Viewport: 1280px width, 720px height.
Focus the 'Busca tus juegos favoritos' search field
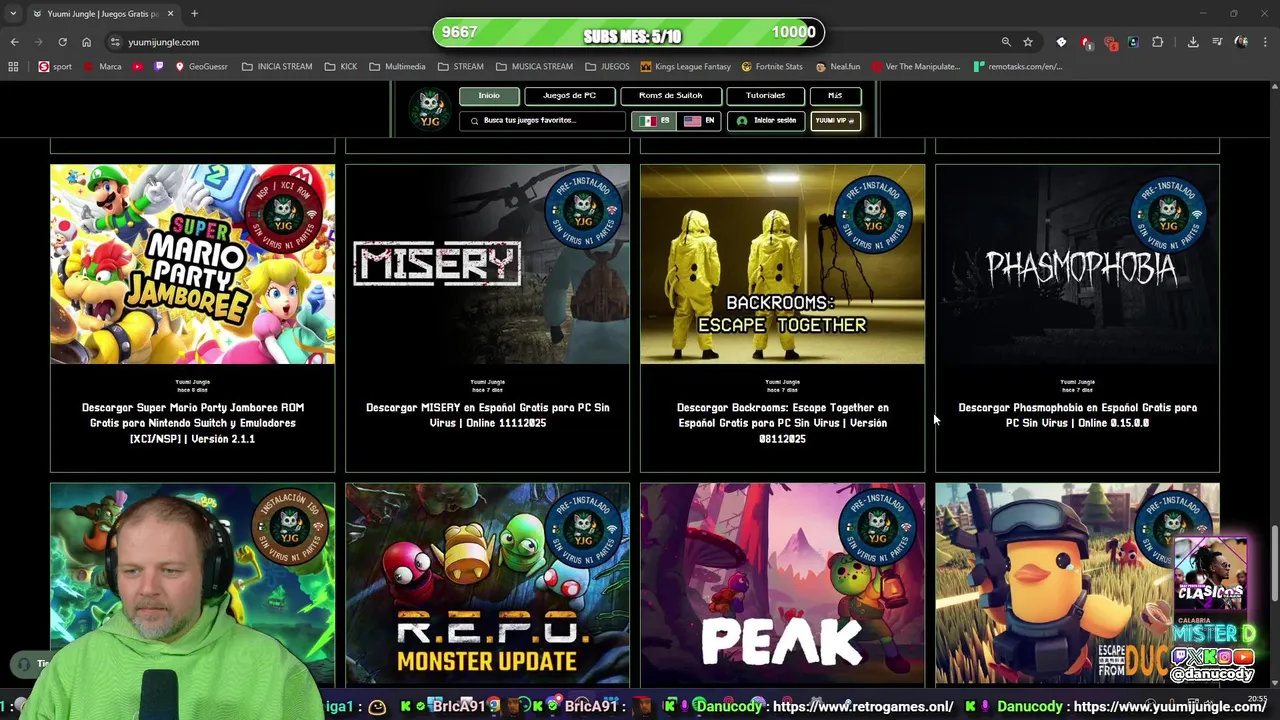pyautogui.click(x=543, y=121)
